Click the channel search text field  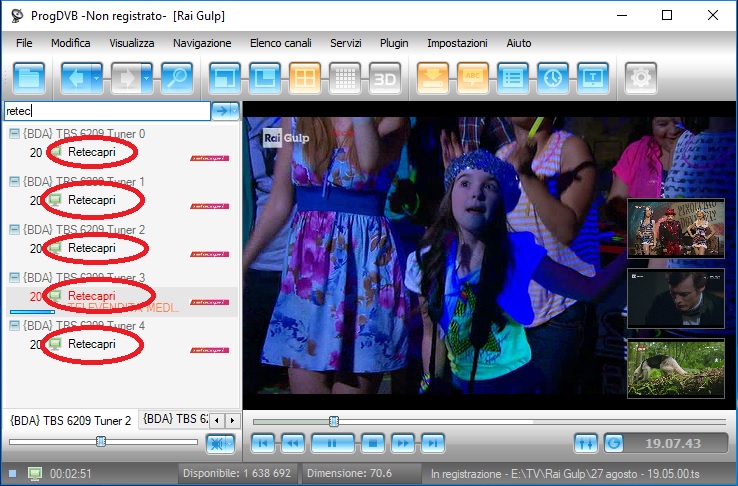tap(105, 111)
